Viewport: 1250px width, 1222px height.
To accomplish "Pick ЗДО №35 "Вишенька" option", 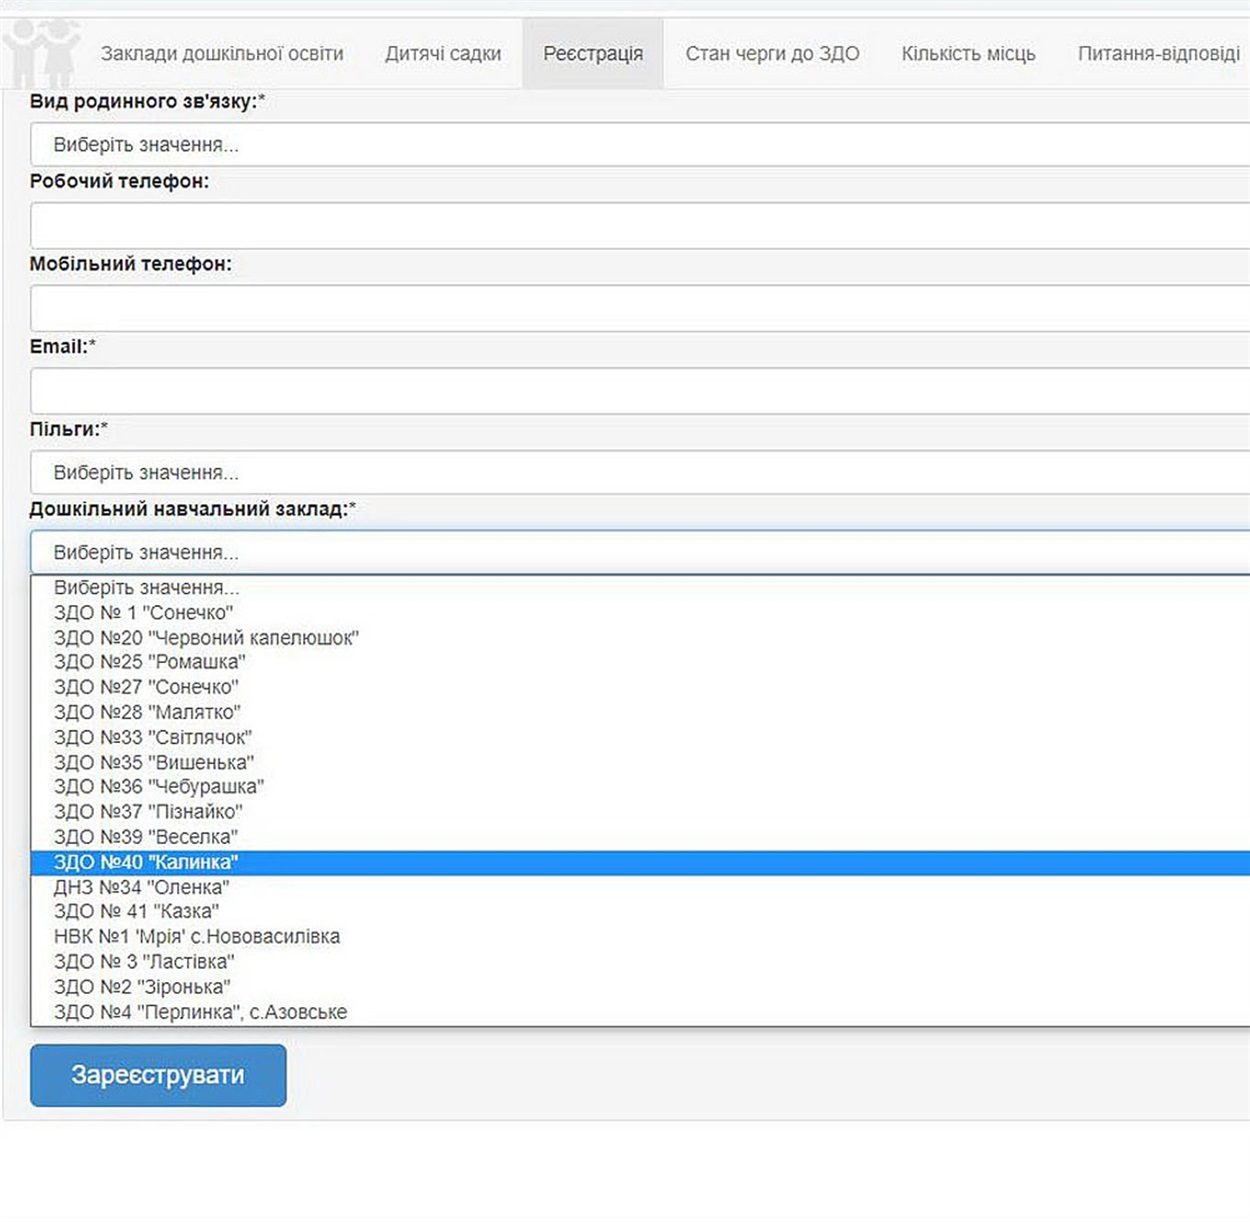I will click(640, 762).
